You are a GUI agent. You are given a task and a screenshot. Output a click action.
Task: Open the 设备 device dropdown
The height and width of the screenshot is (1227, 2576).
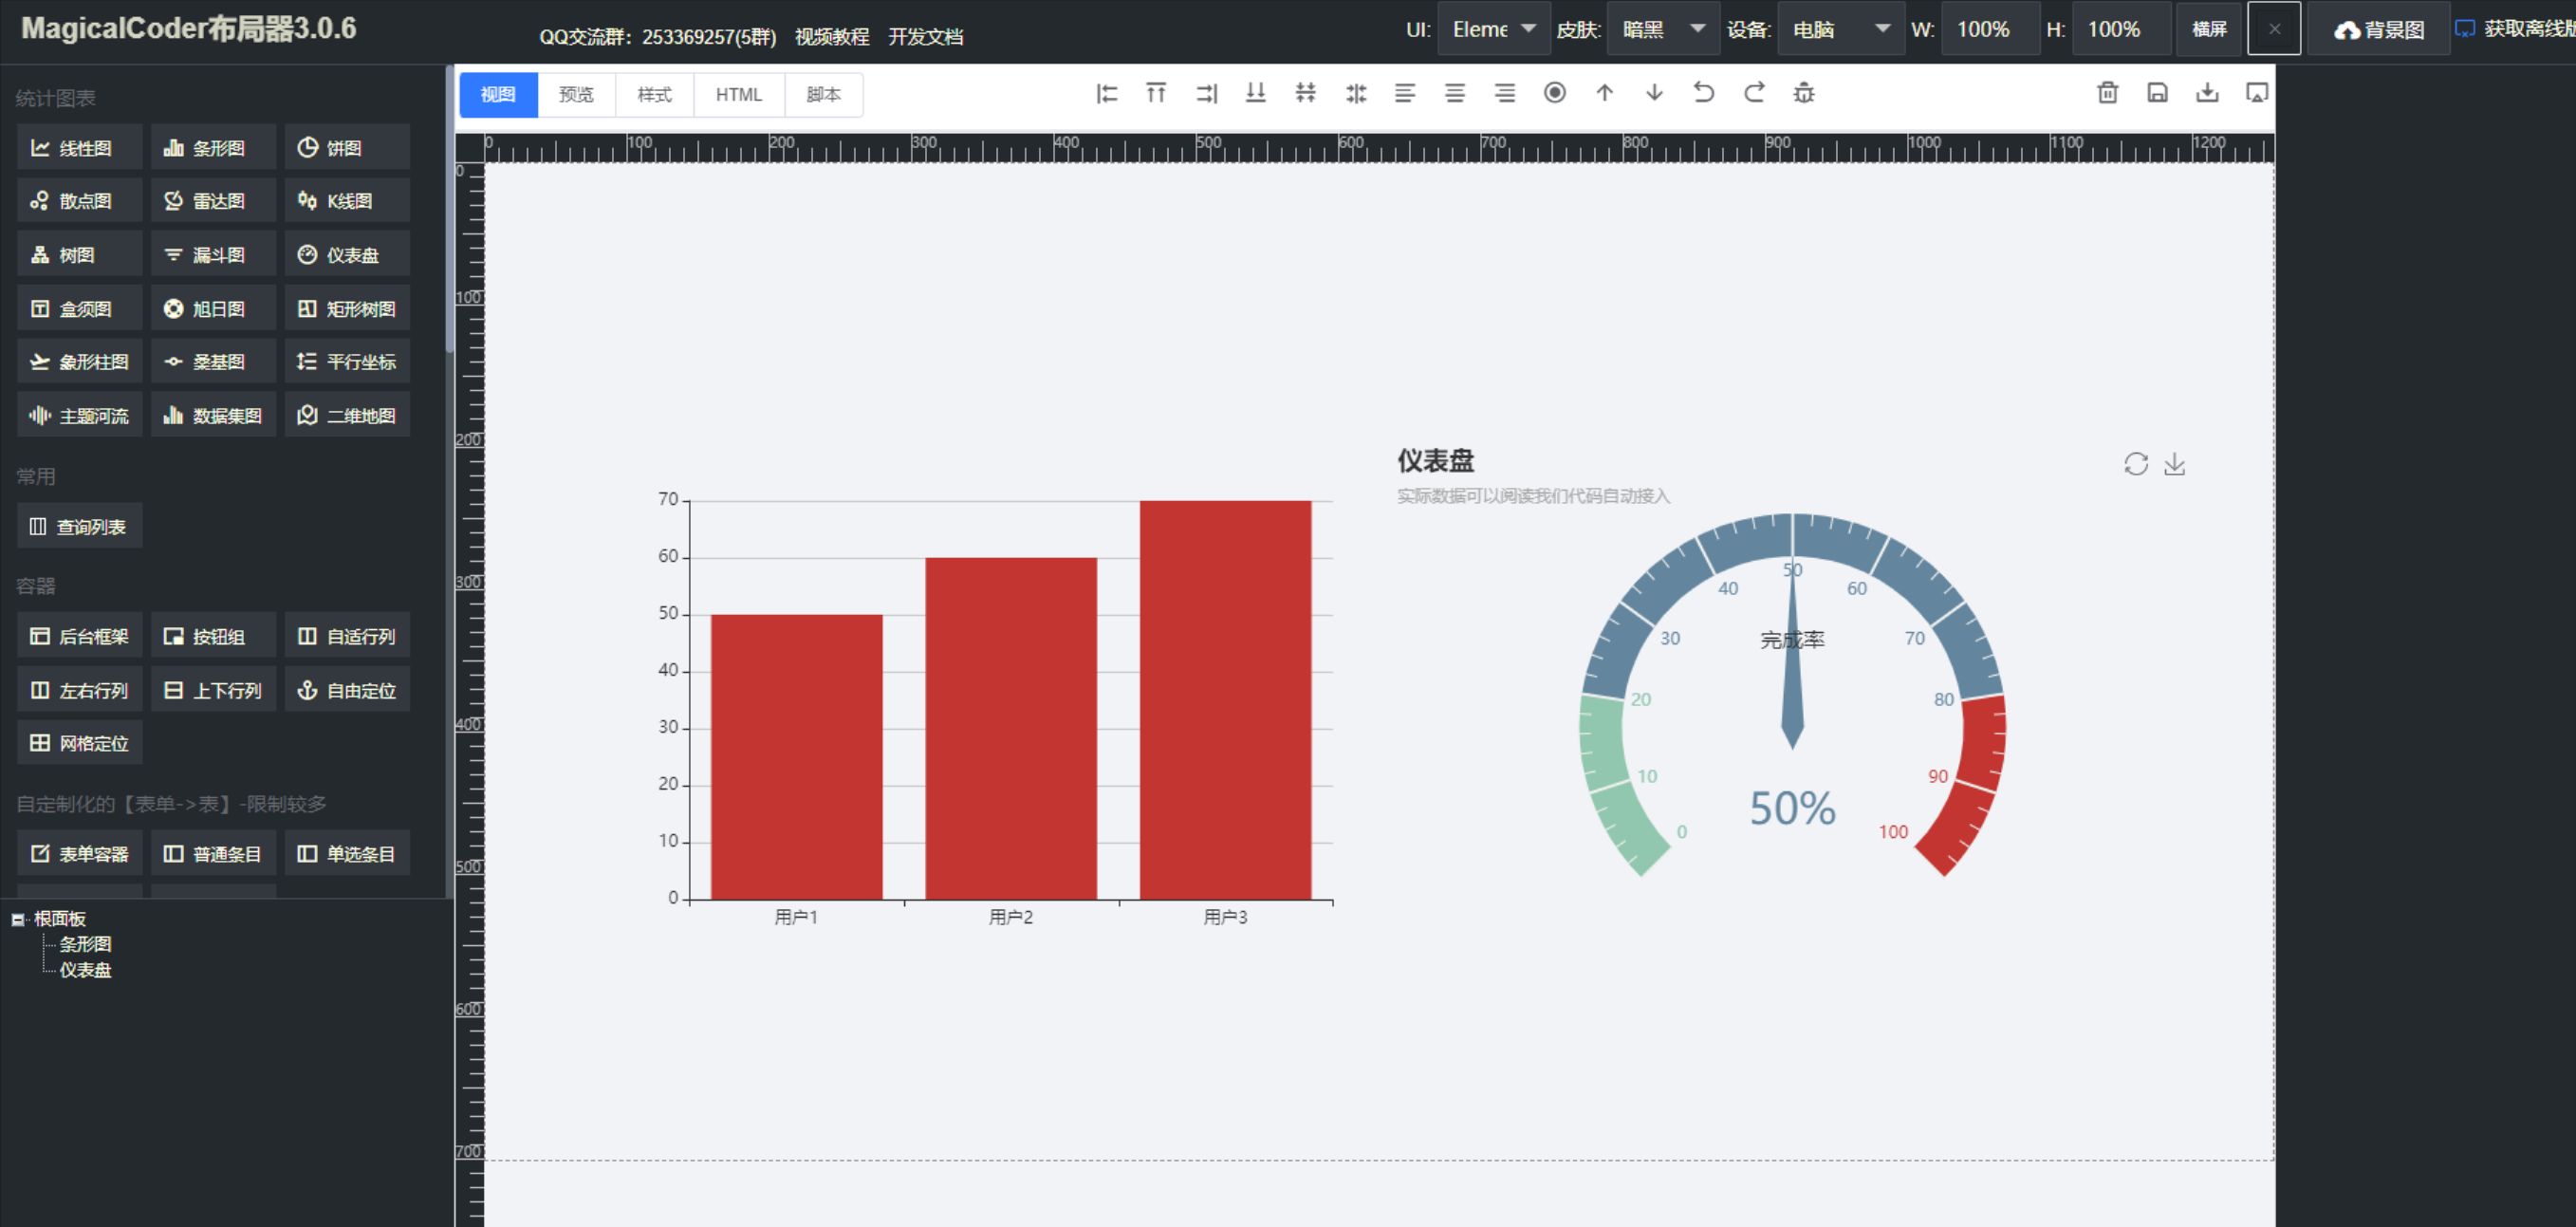pyautogui.click(x=1840, y=29)
